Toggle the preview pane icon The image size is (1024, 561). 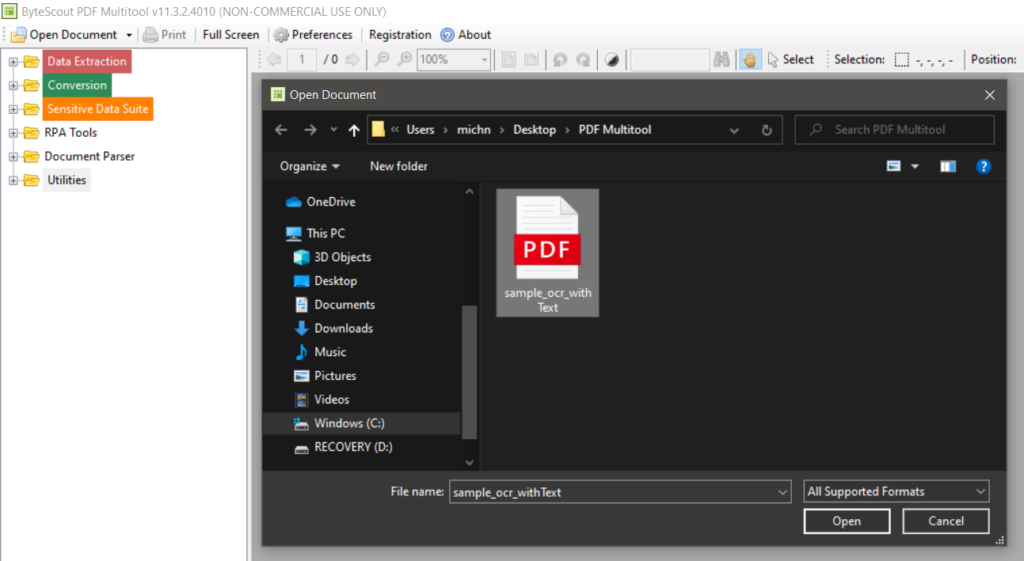948,167
